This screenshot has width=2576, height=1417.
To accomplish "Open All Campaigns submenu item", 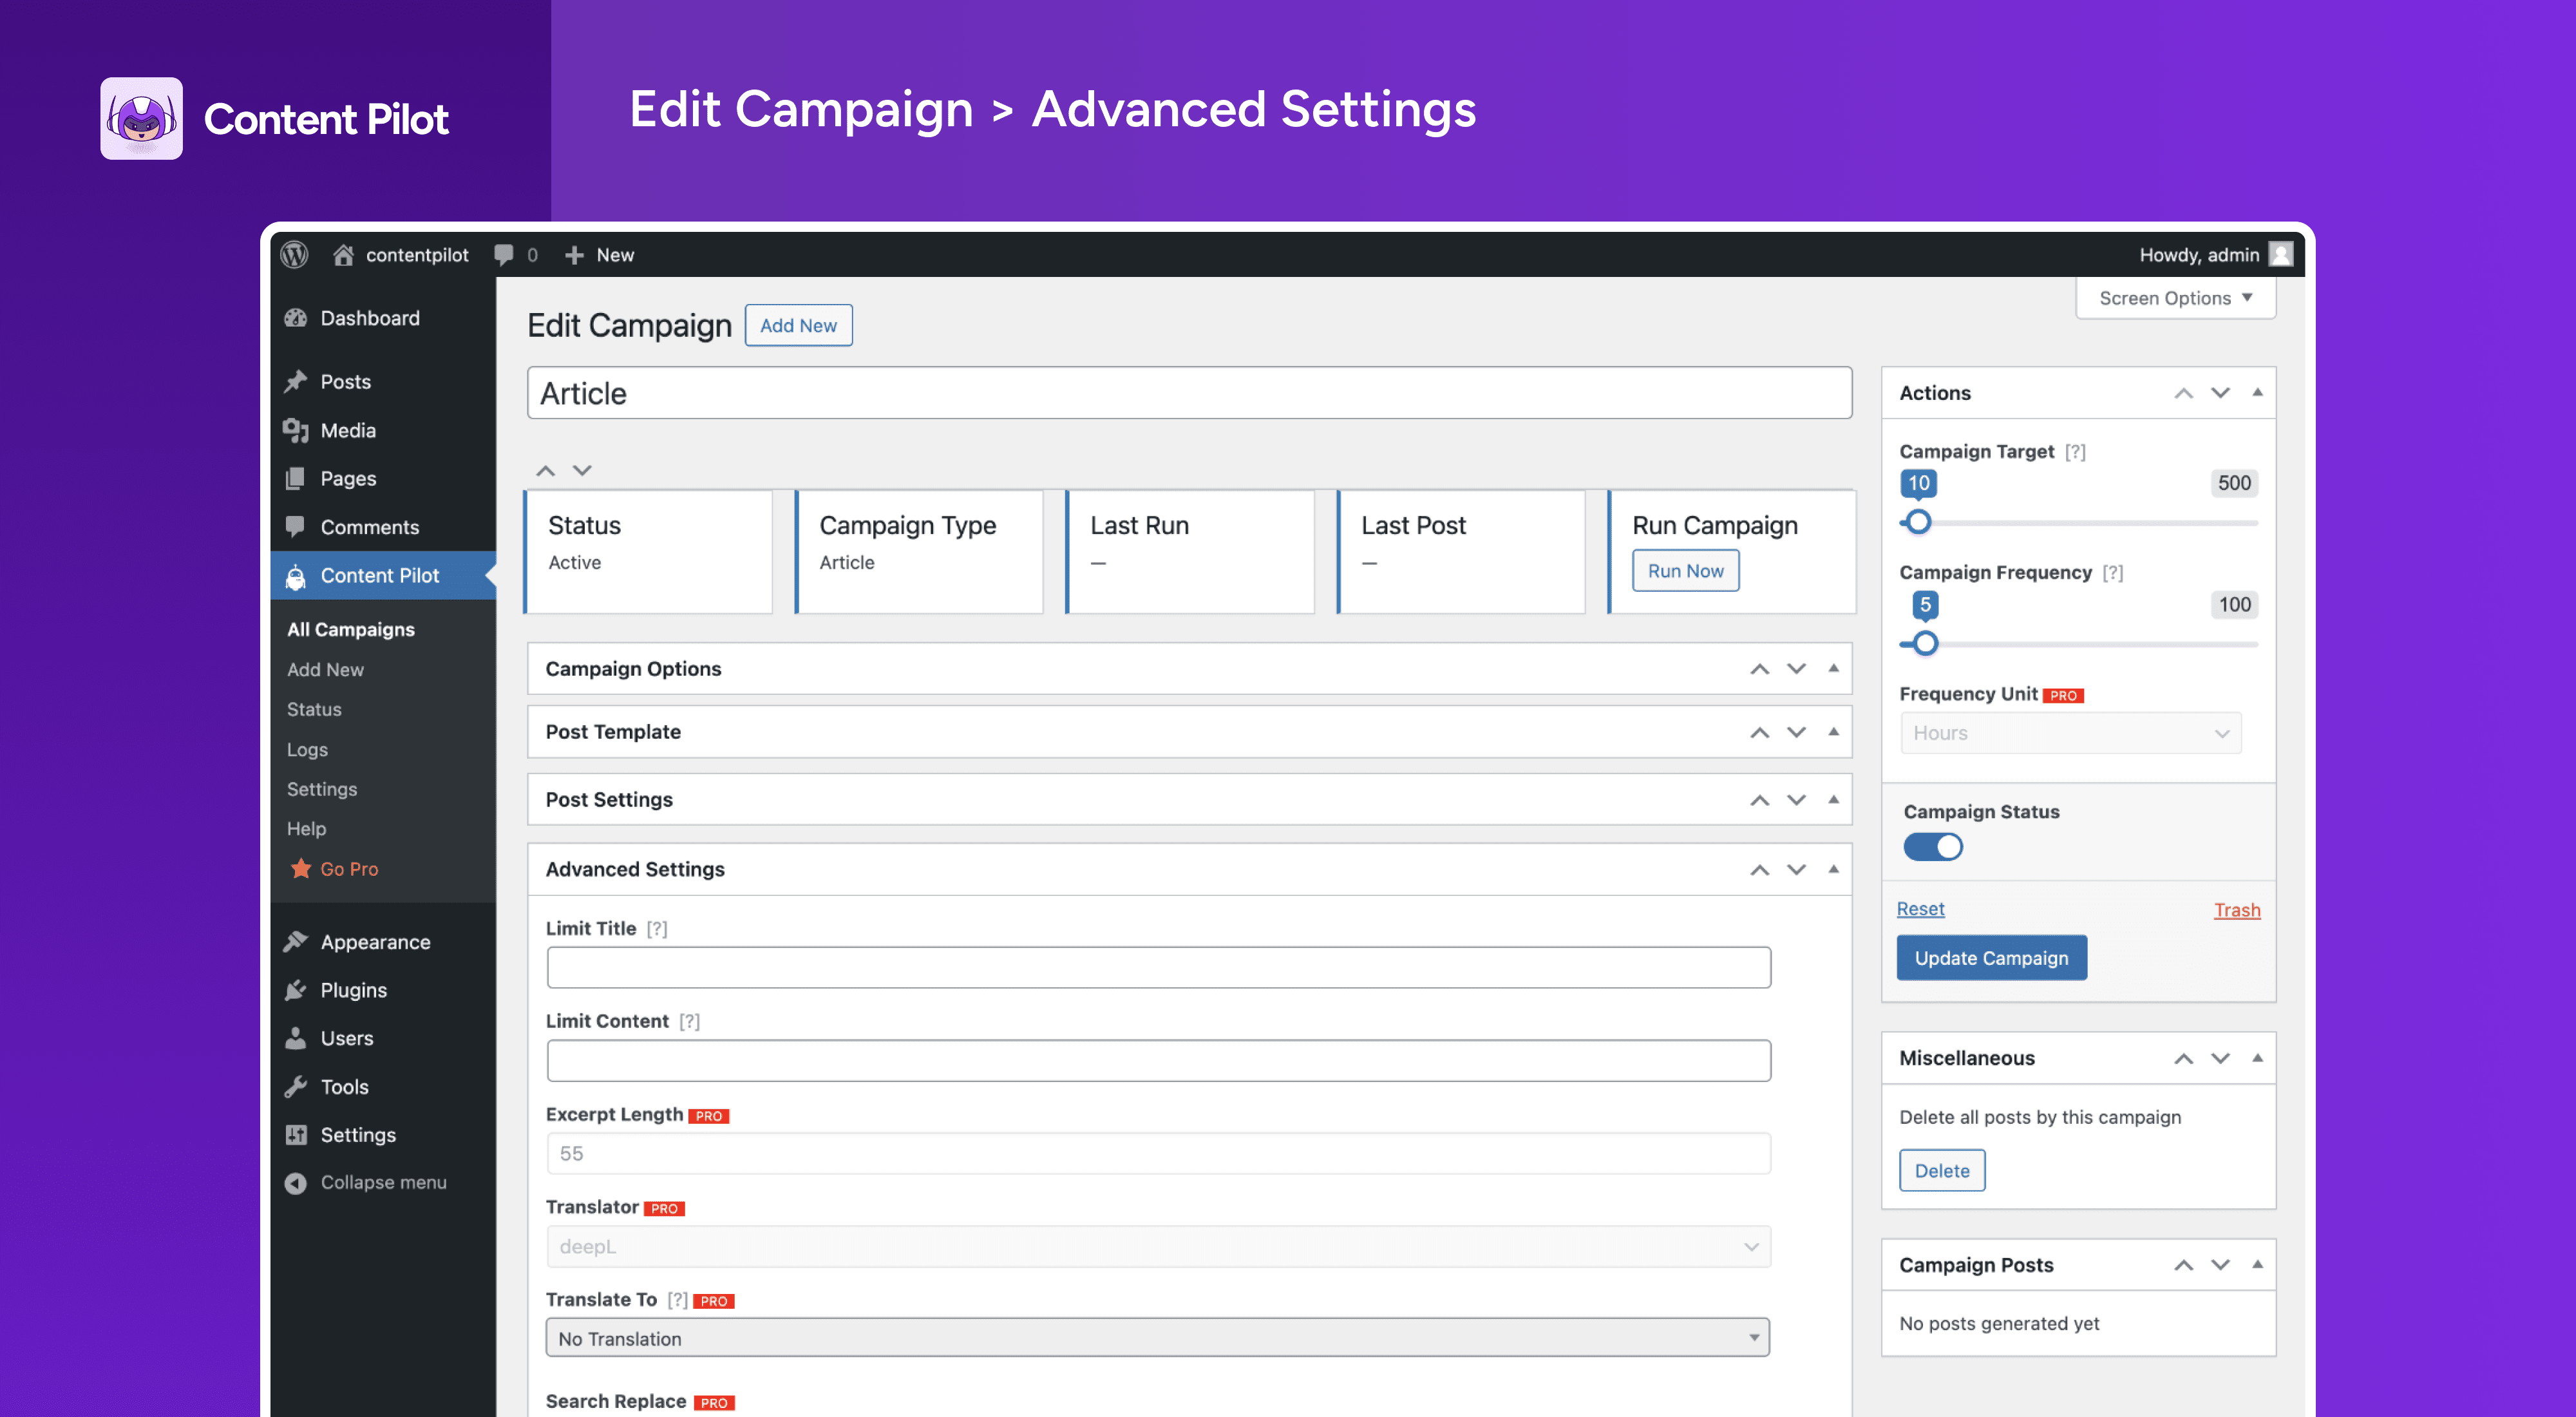I will pos(351,629).
